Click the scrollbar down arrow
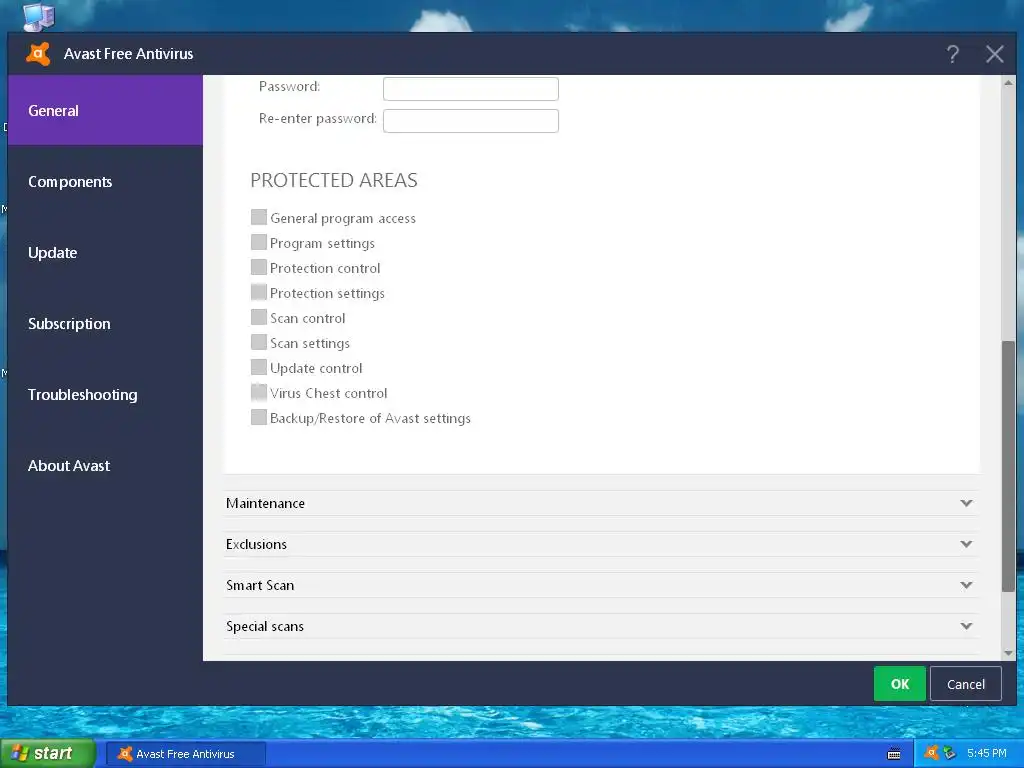The image size is (1024, 768). [x=1008, y=652]
